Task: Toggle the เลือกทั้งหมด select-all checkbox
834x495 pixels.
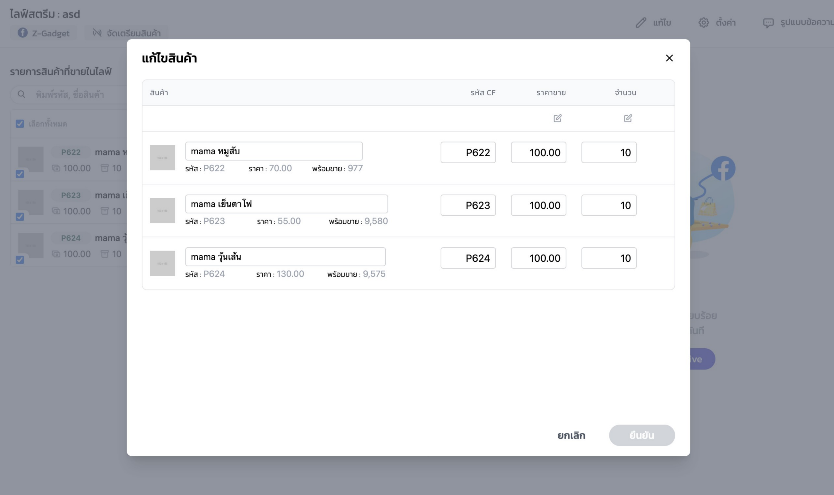Action: click(x=20, y=124)
